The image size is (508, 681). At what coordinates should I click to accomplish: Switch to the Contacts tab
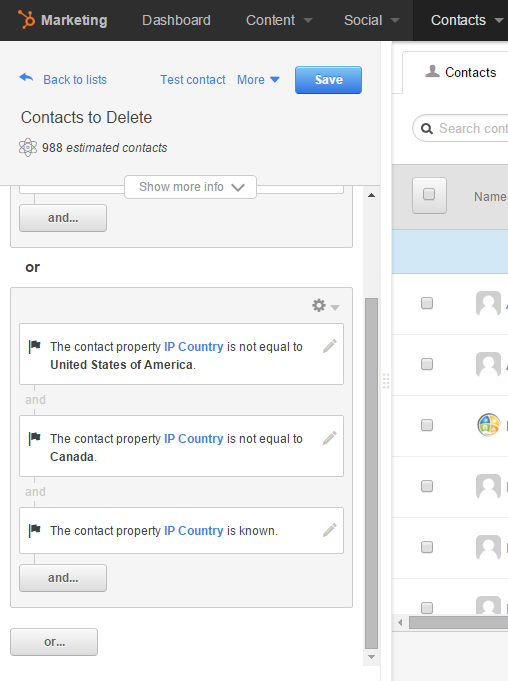pyautogui.click(x=461, y=72)
